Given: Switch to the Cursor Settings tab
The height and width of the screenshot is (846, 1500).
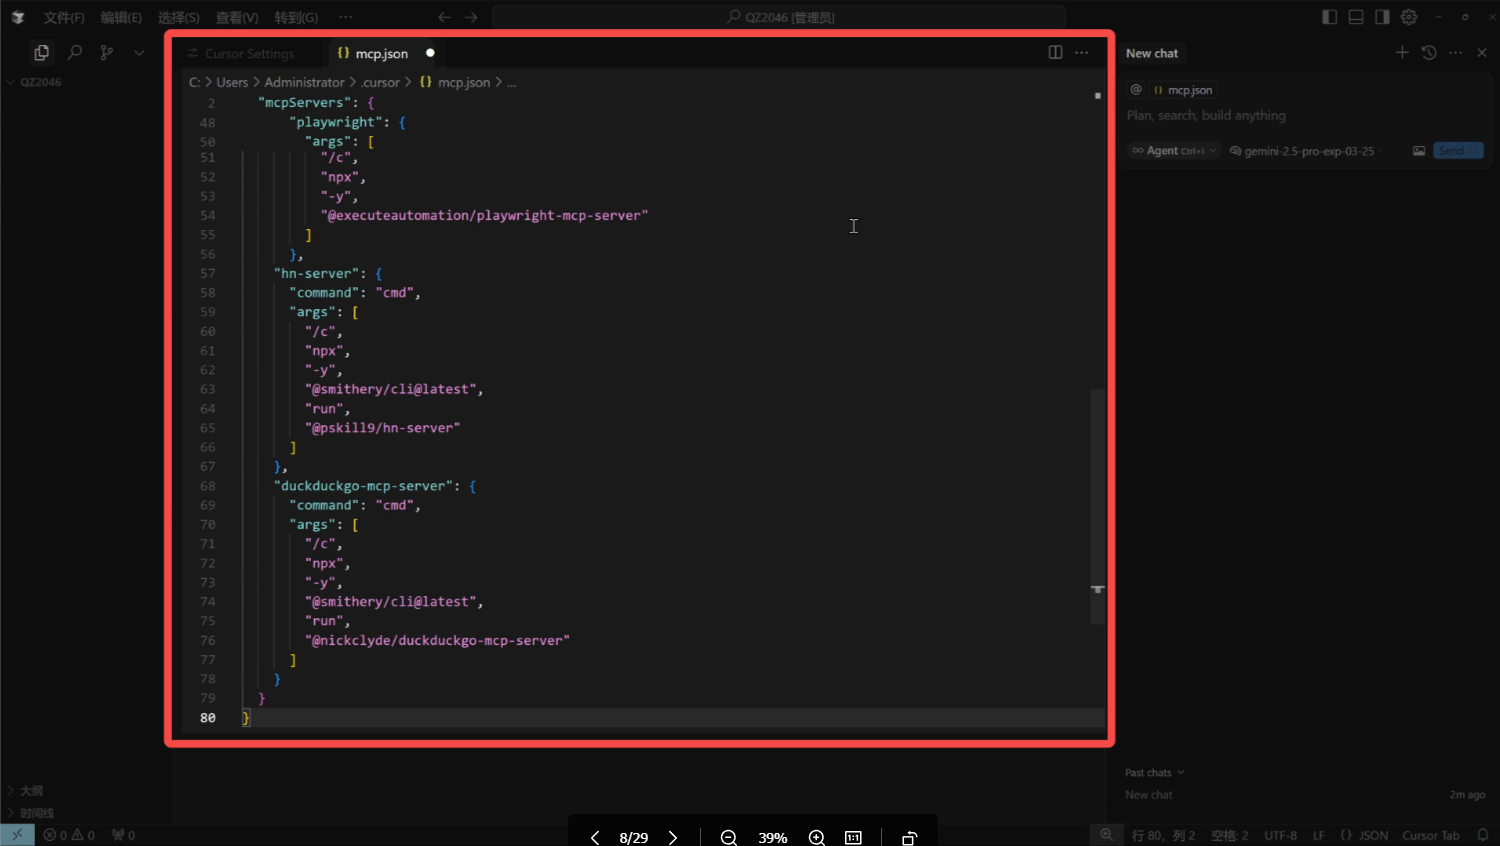Looking at the screenshot, I should coord(249,54).
